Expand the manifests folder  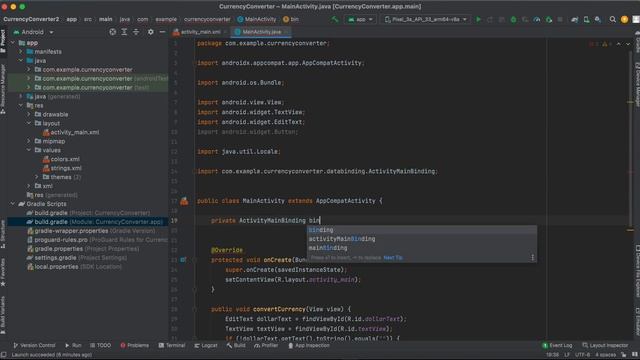pyautogui.click(x=21, y=52)
